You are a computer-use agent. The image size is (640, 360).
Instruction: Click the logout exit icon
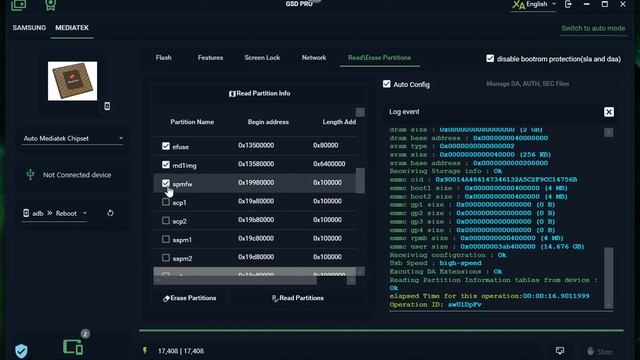pyautogui.click(x=568, y=4)
